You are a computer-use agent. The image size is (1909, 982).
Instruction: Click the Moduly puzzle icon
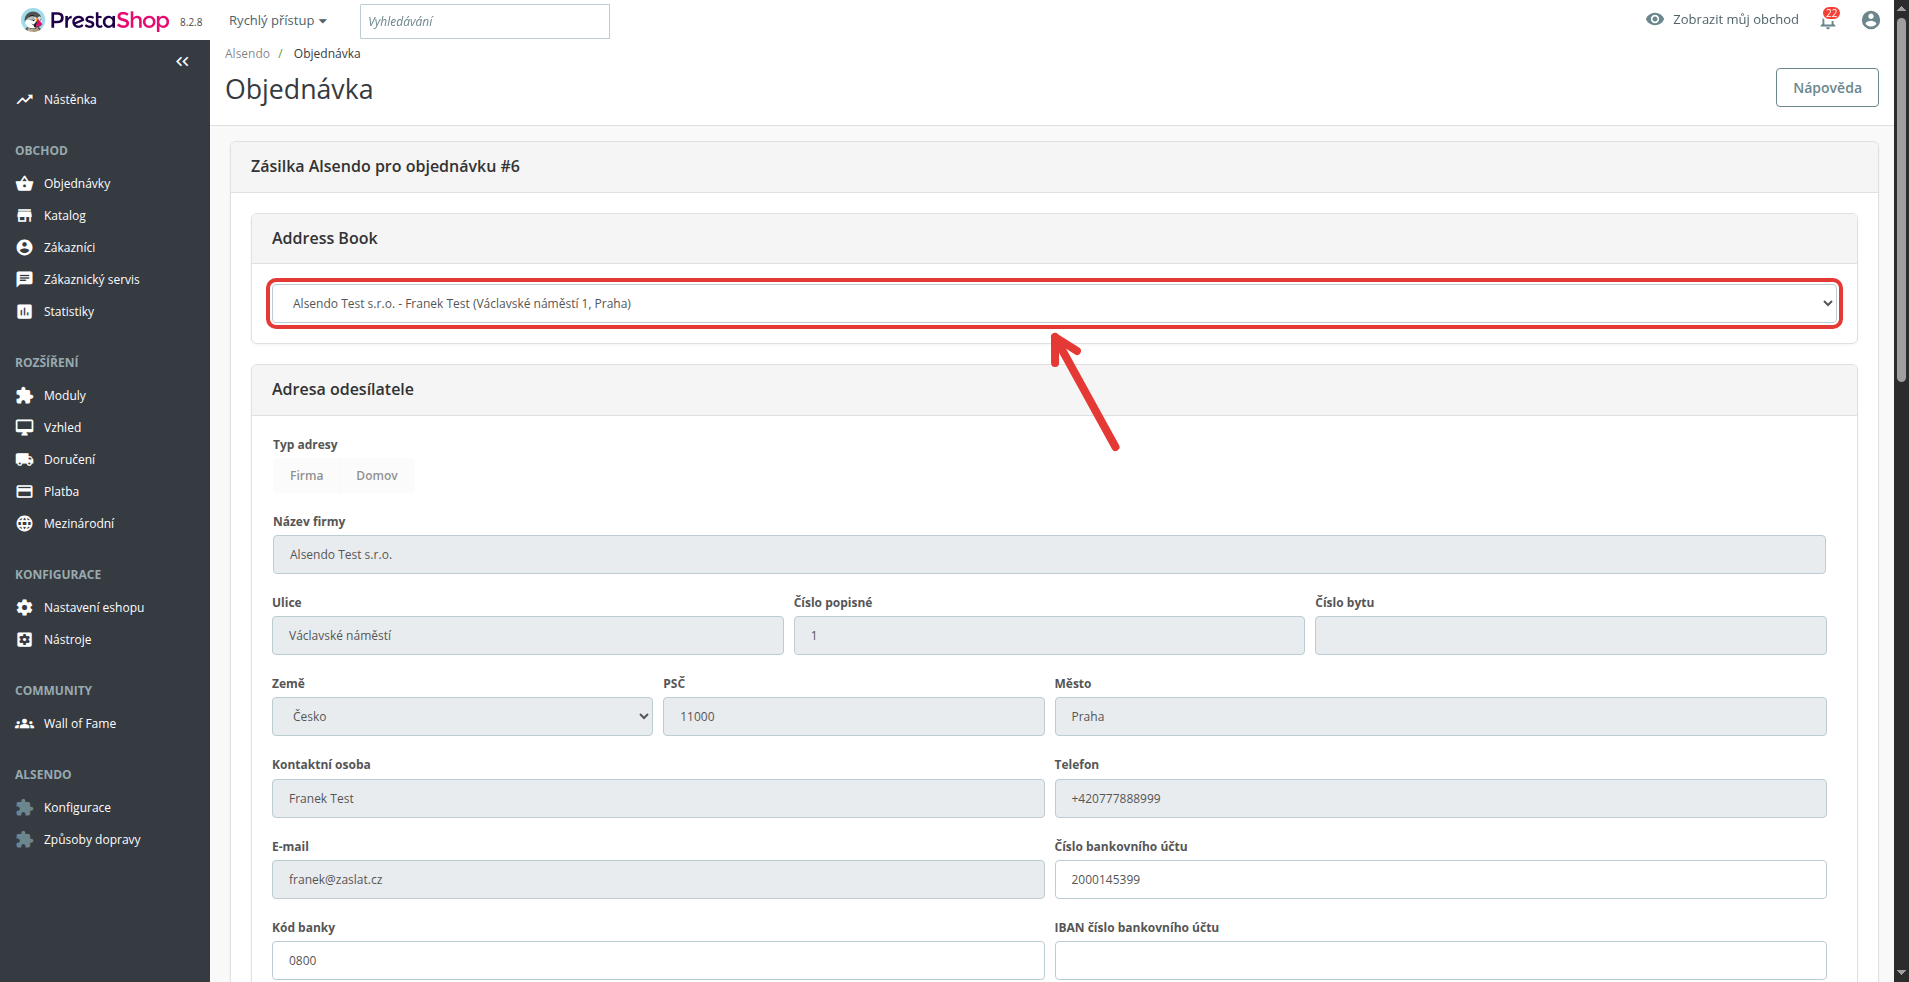25,396
